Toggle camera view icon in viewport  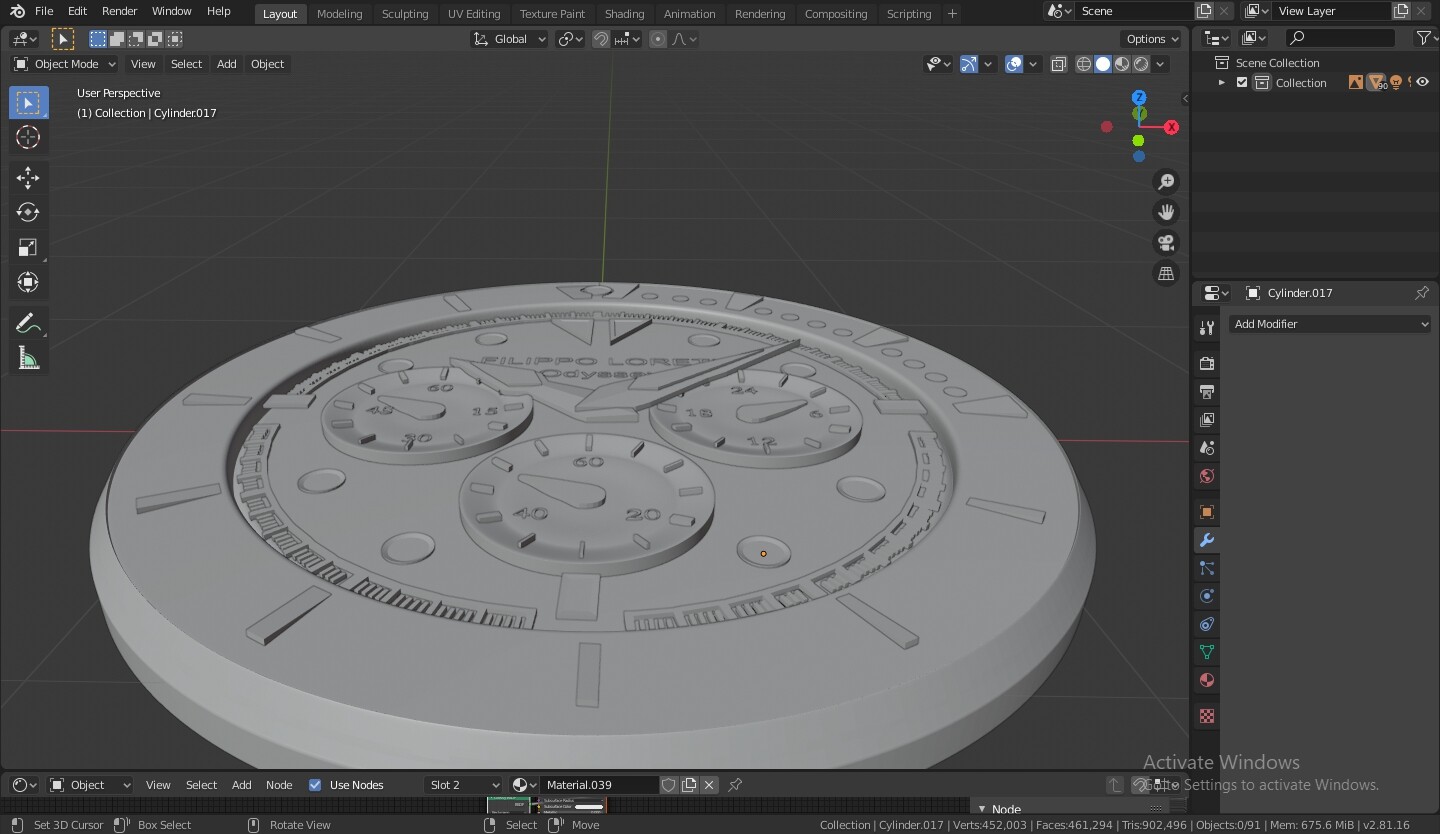coord(1166,243)
